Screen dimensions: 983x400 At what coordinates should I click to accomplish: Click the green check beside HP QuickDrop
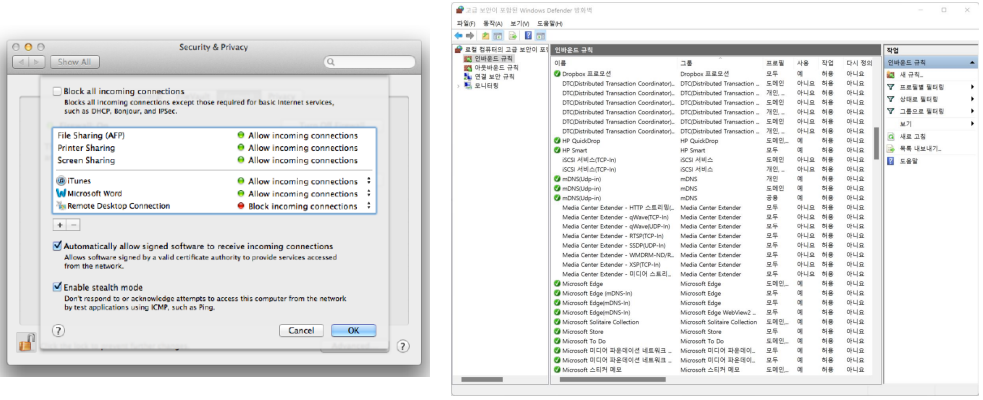[557, 140]
